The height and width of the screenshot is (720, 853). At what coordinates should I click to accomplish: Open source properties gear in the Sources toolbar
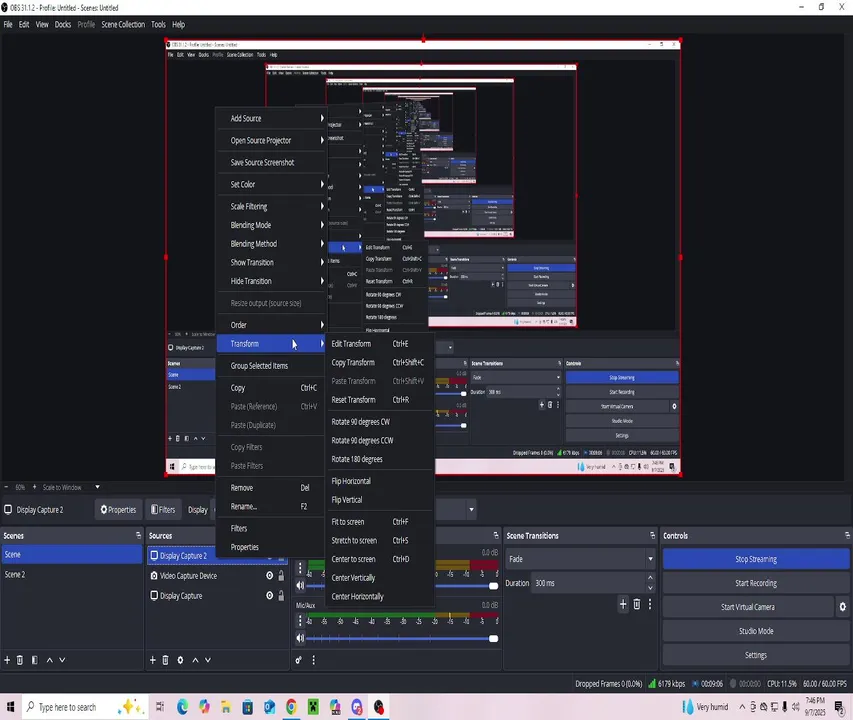[x=180, y=660]
